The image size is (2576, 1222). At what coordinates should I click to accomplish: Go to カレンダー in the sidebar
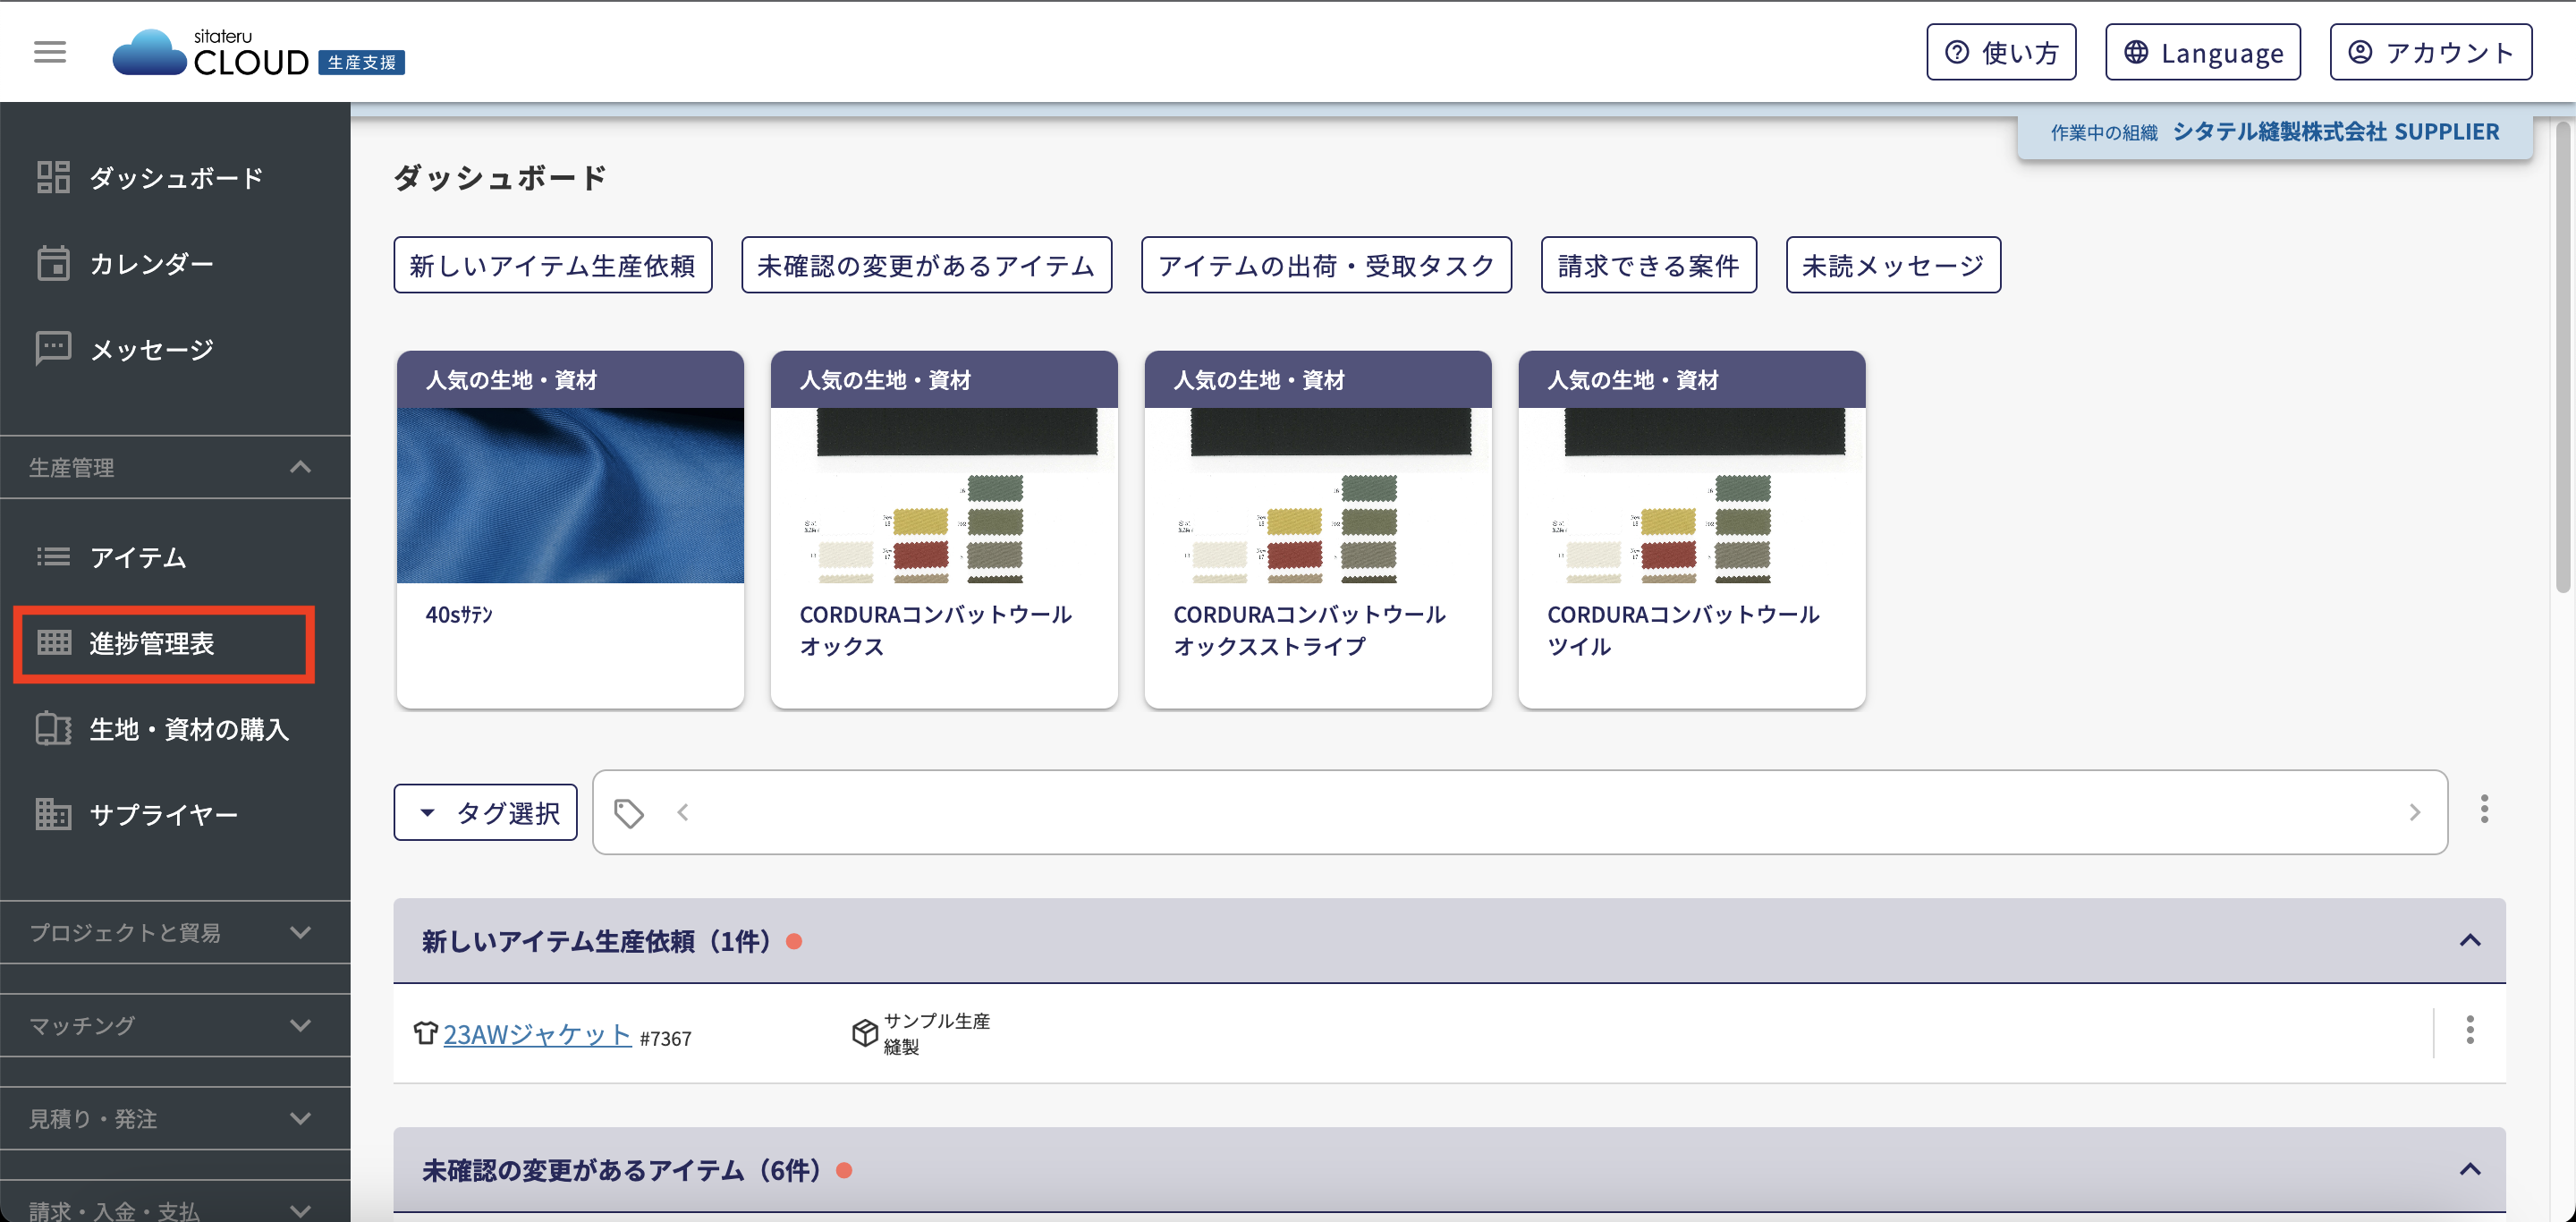(x=151, y=264)
